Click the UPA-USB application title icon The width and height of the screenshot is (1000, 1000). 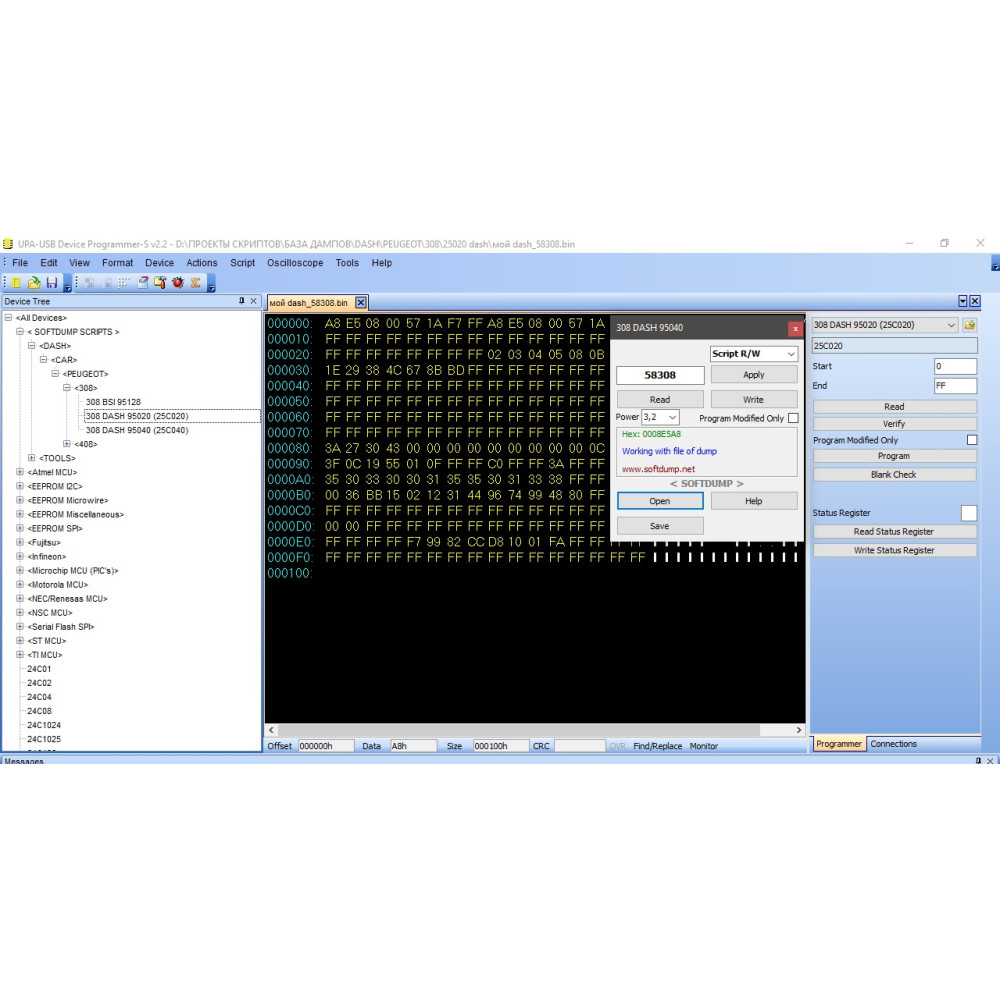8,244
